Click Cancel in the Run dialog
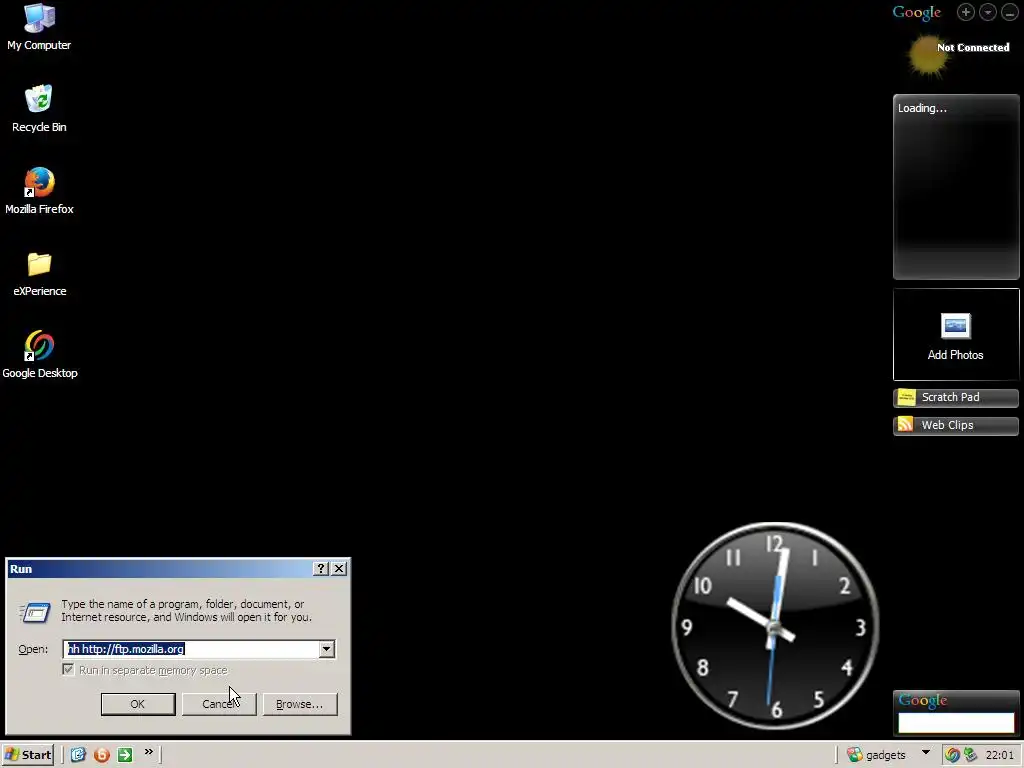Screen dimensions: 1024x768 (x=219, y=704)
